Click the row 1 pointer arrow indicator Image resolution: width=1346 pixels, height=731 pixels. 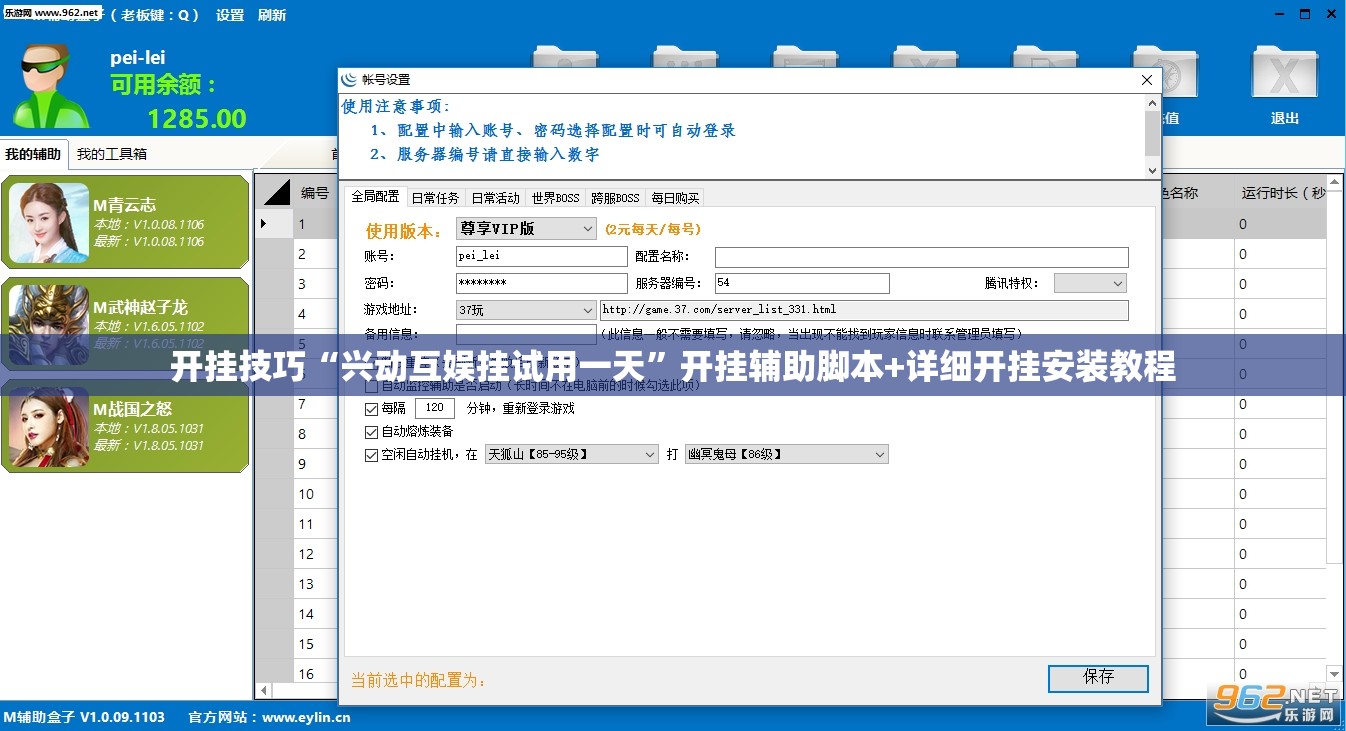[264, 223]
